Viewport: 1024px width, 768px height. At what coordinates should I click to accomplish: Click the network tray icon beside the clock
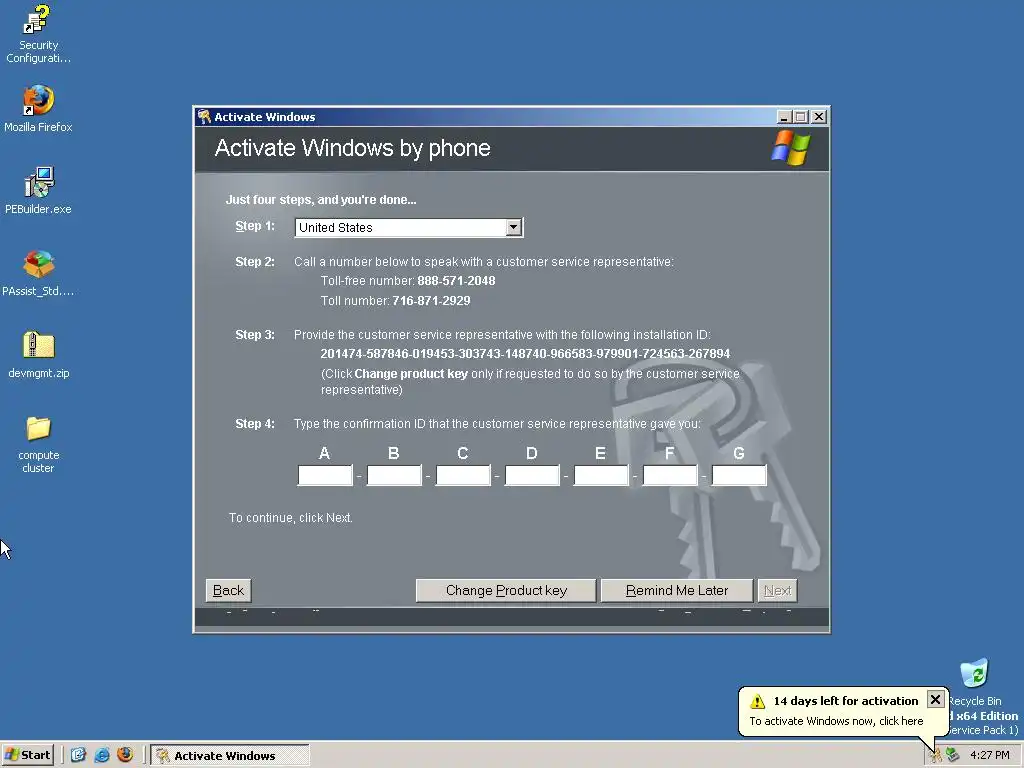tap(952, 756)
